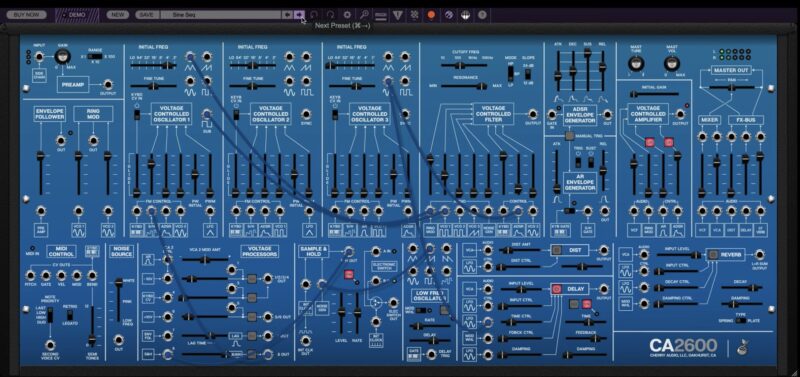Flip the RETRIG/LEGATO switch
Screen dimensions: 800x377
(71, 316)
